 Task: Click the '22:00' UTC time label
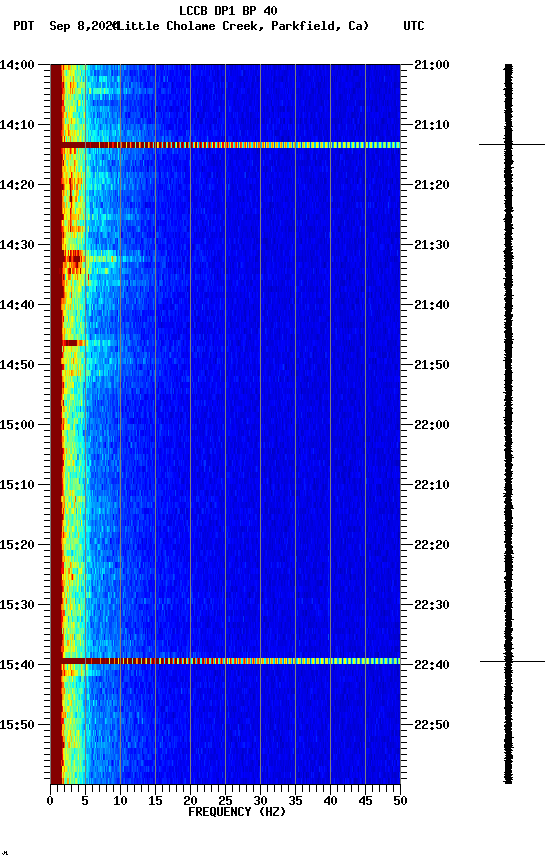(x=432, y=425)
